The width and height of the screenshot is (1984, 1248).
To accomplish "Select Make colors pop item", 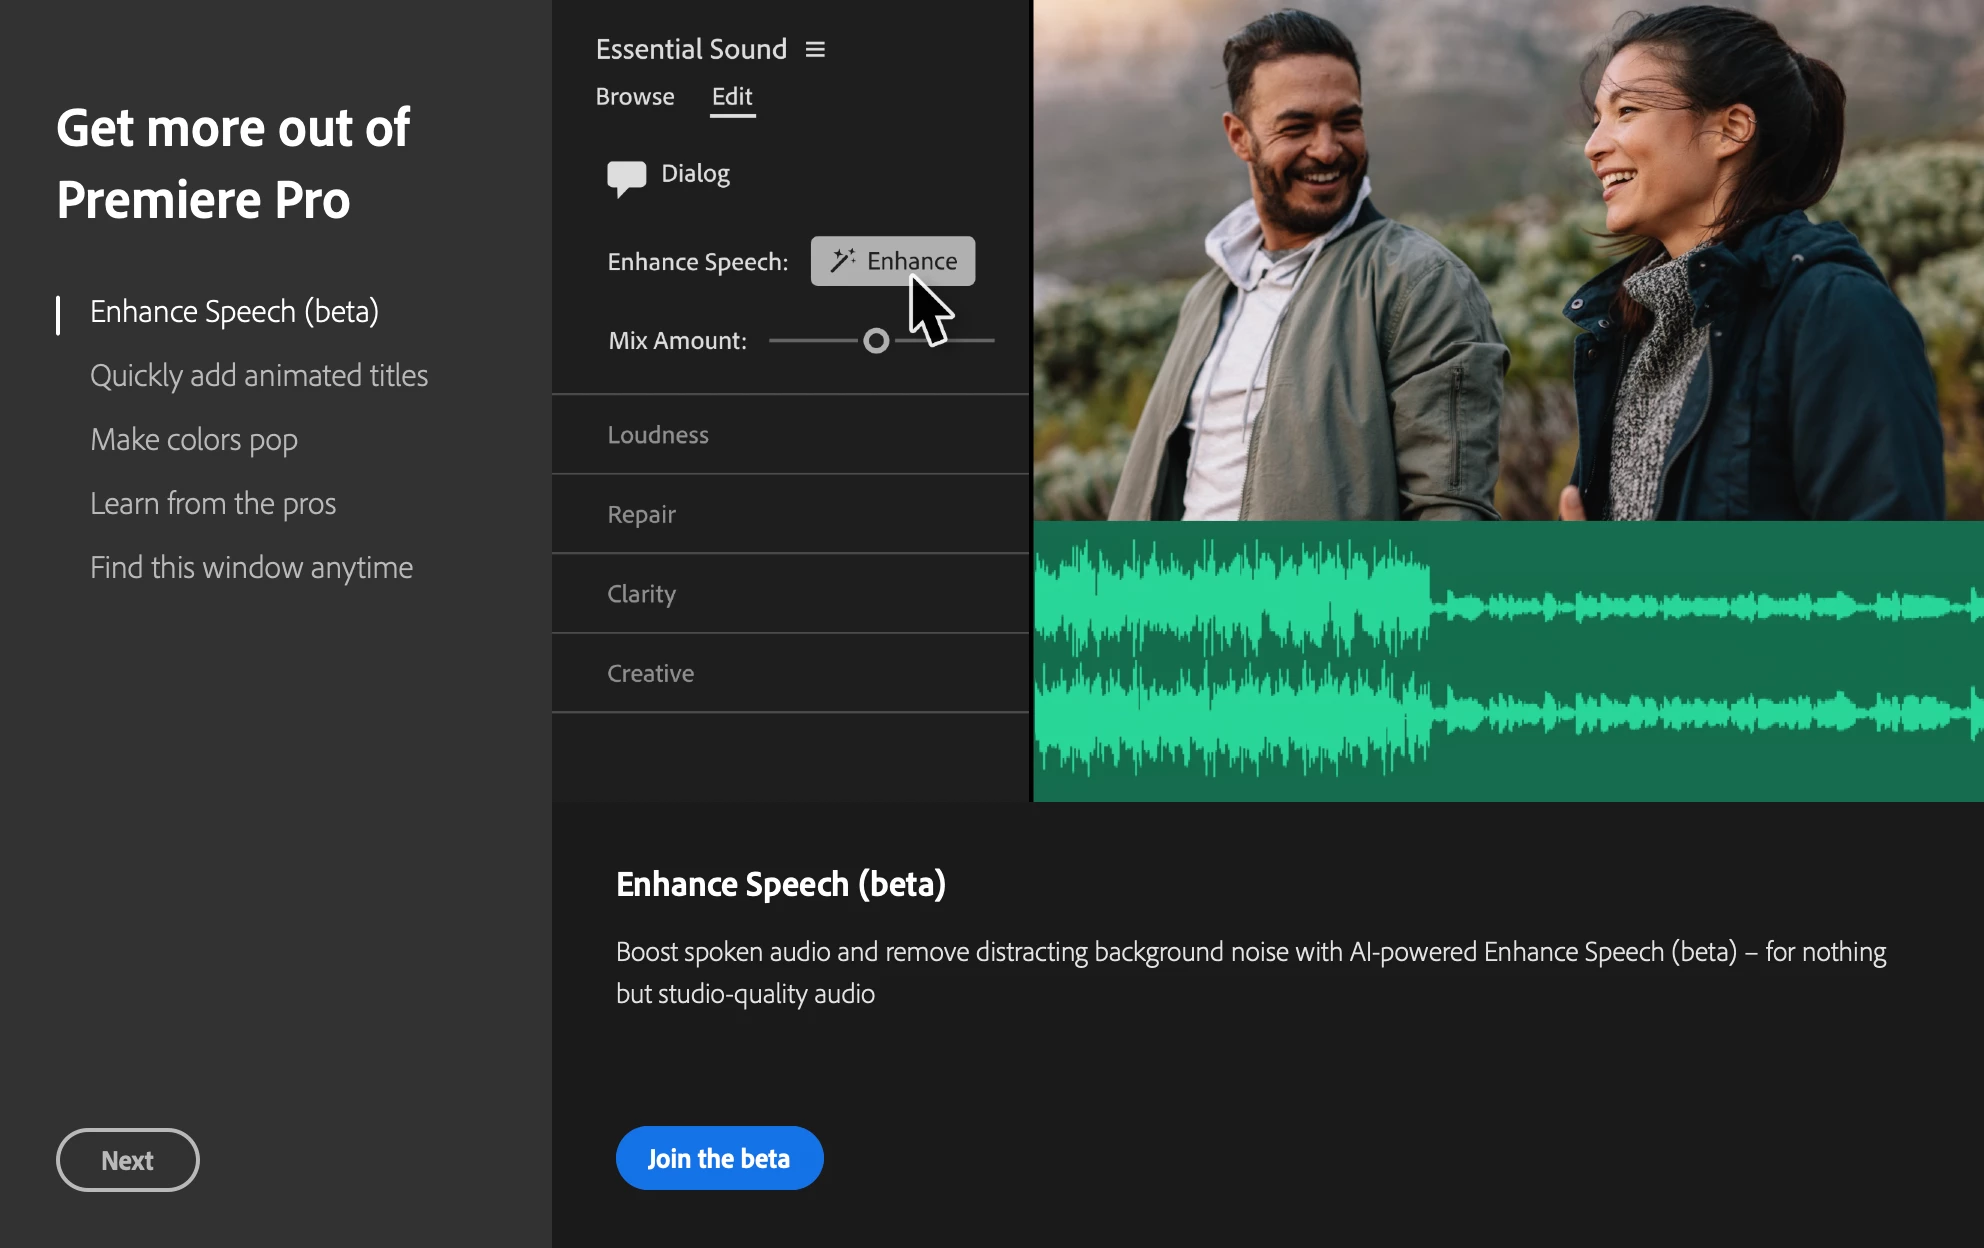I will tap(194, 440).
